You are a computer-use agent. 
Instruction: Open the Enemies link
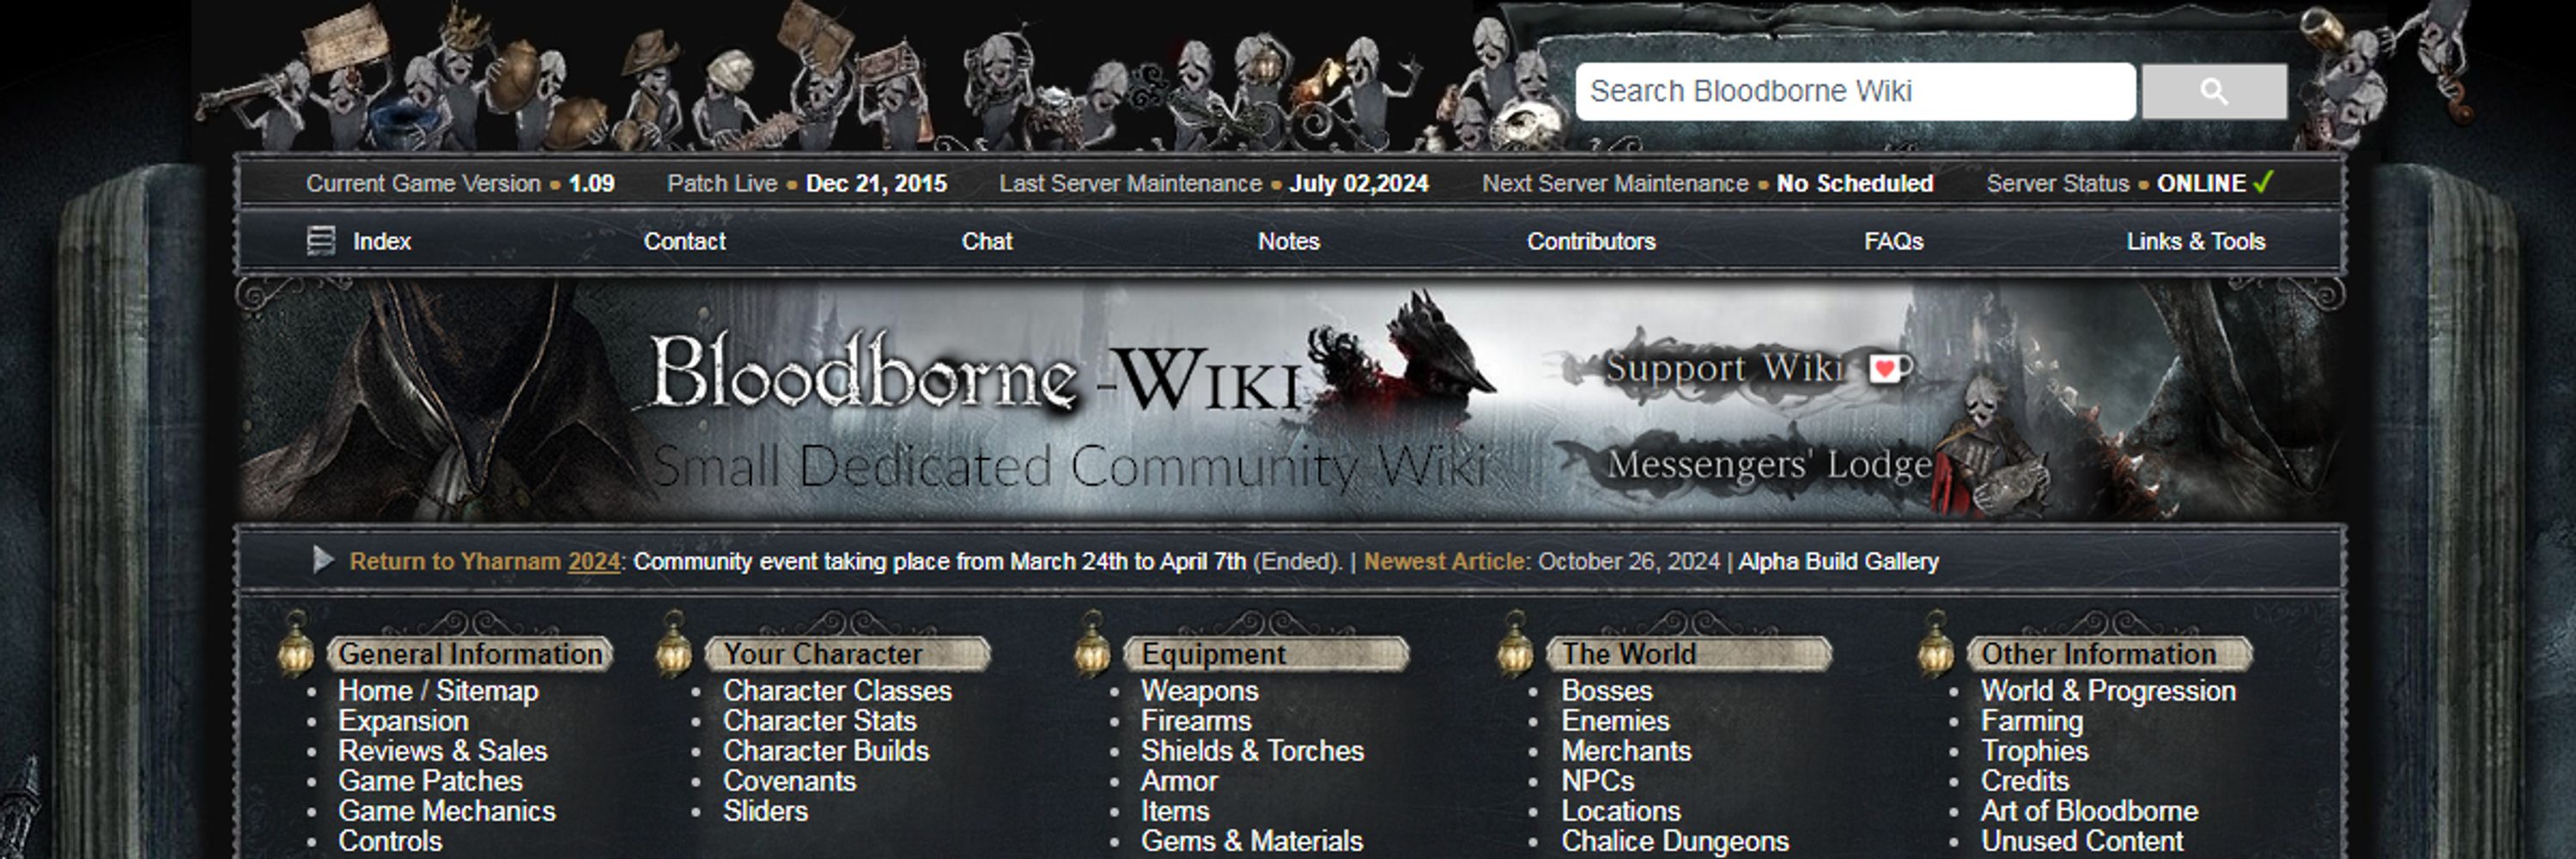(x=1615, y=721)
